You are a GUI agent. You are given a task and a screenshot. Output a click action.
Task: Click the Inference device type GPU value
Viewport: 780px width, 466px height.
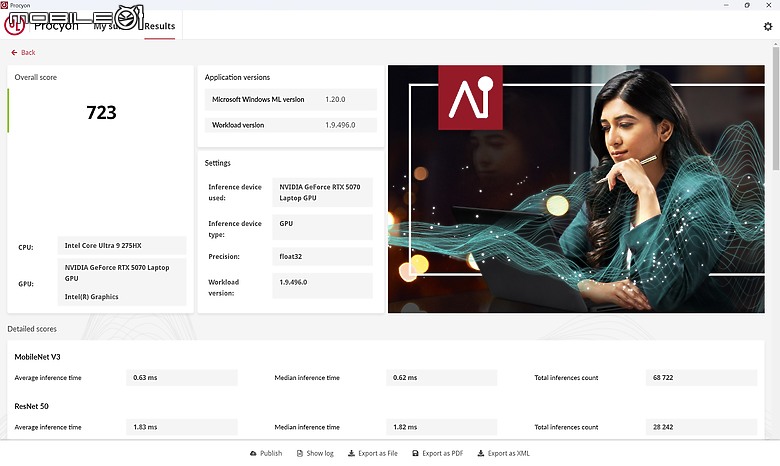(322, 227)
